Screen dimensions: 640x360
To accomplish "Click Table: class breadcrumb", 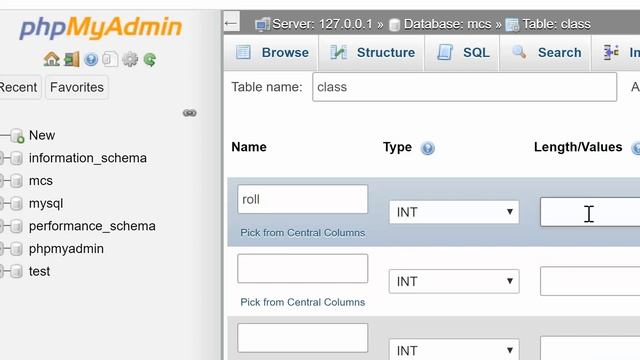I will coord(556,24).
